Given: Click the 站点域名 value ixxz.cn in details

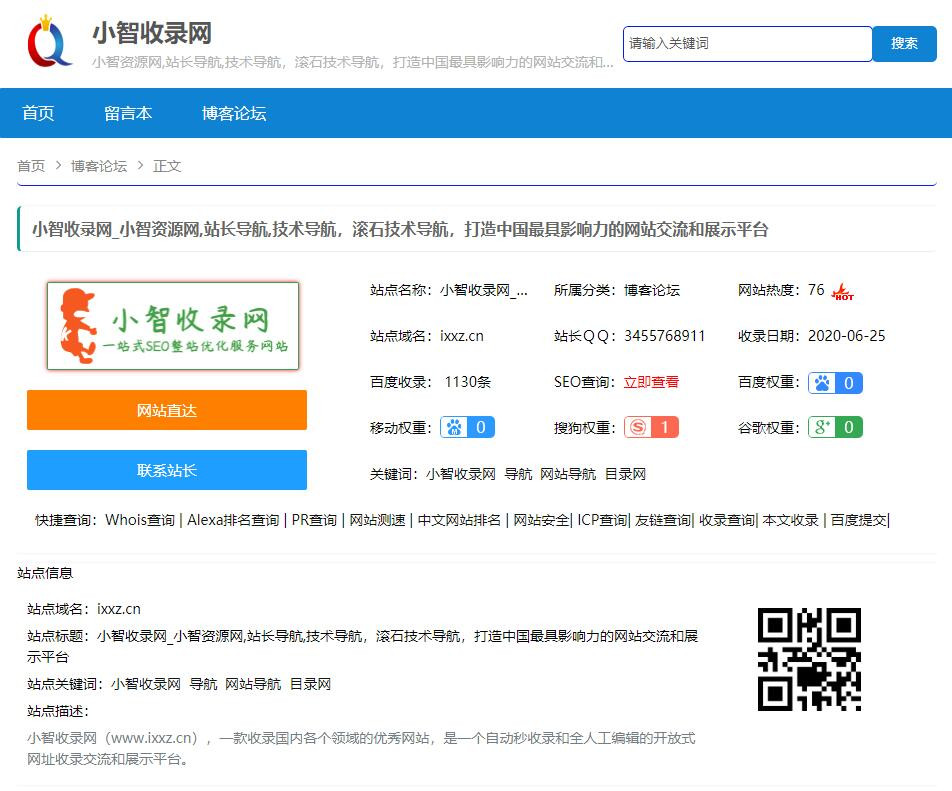Looking at the screenshot, I should pos(462,336).
